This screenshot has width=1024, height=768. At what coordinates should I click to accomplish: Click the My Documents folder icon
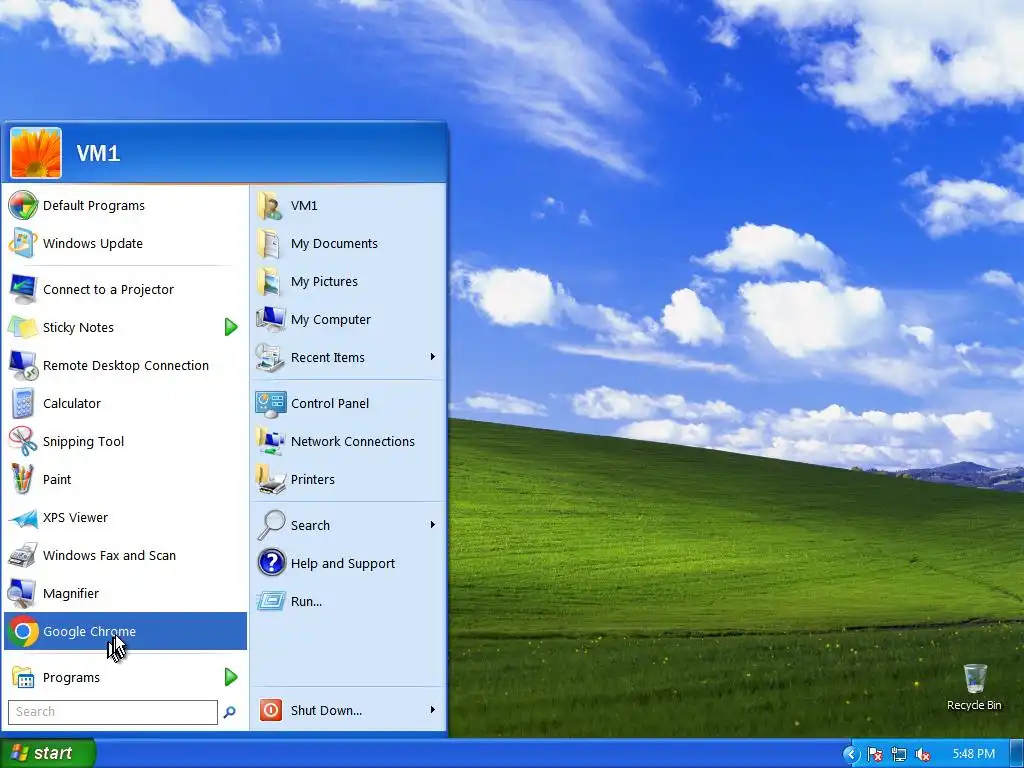[x=270, y=243]
